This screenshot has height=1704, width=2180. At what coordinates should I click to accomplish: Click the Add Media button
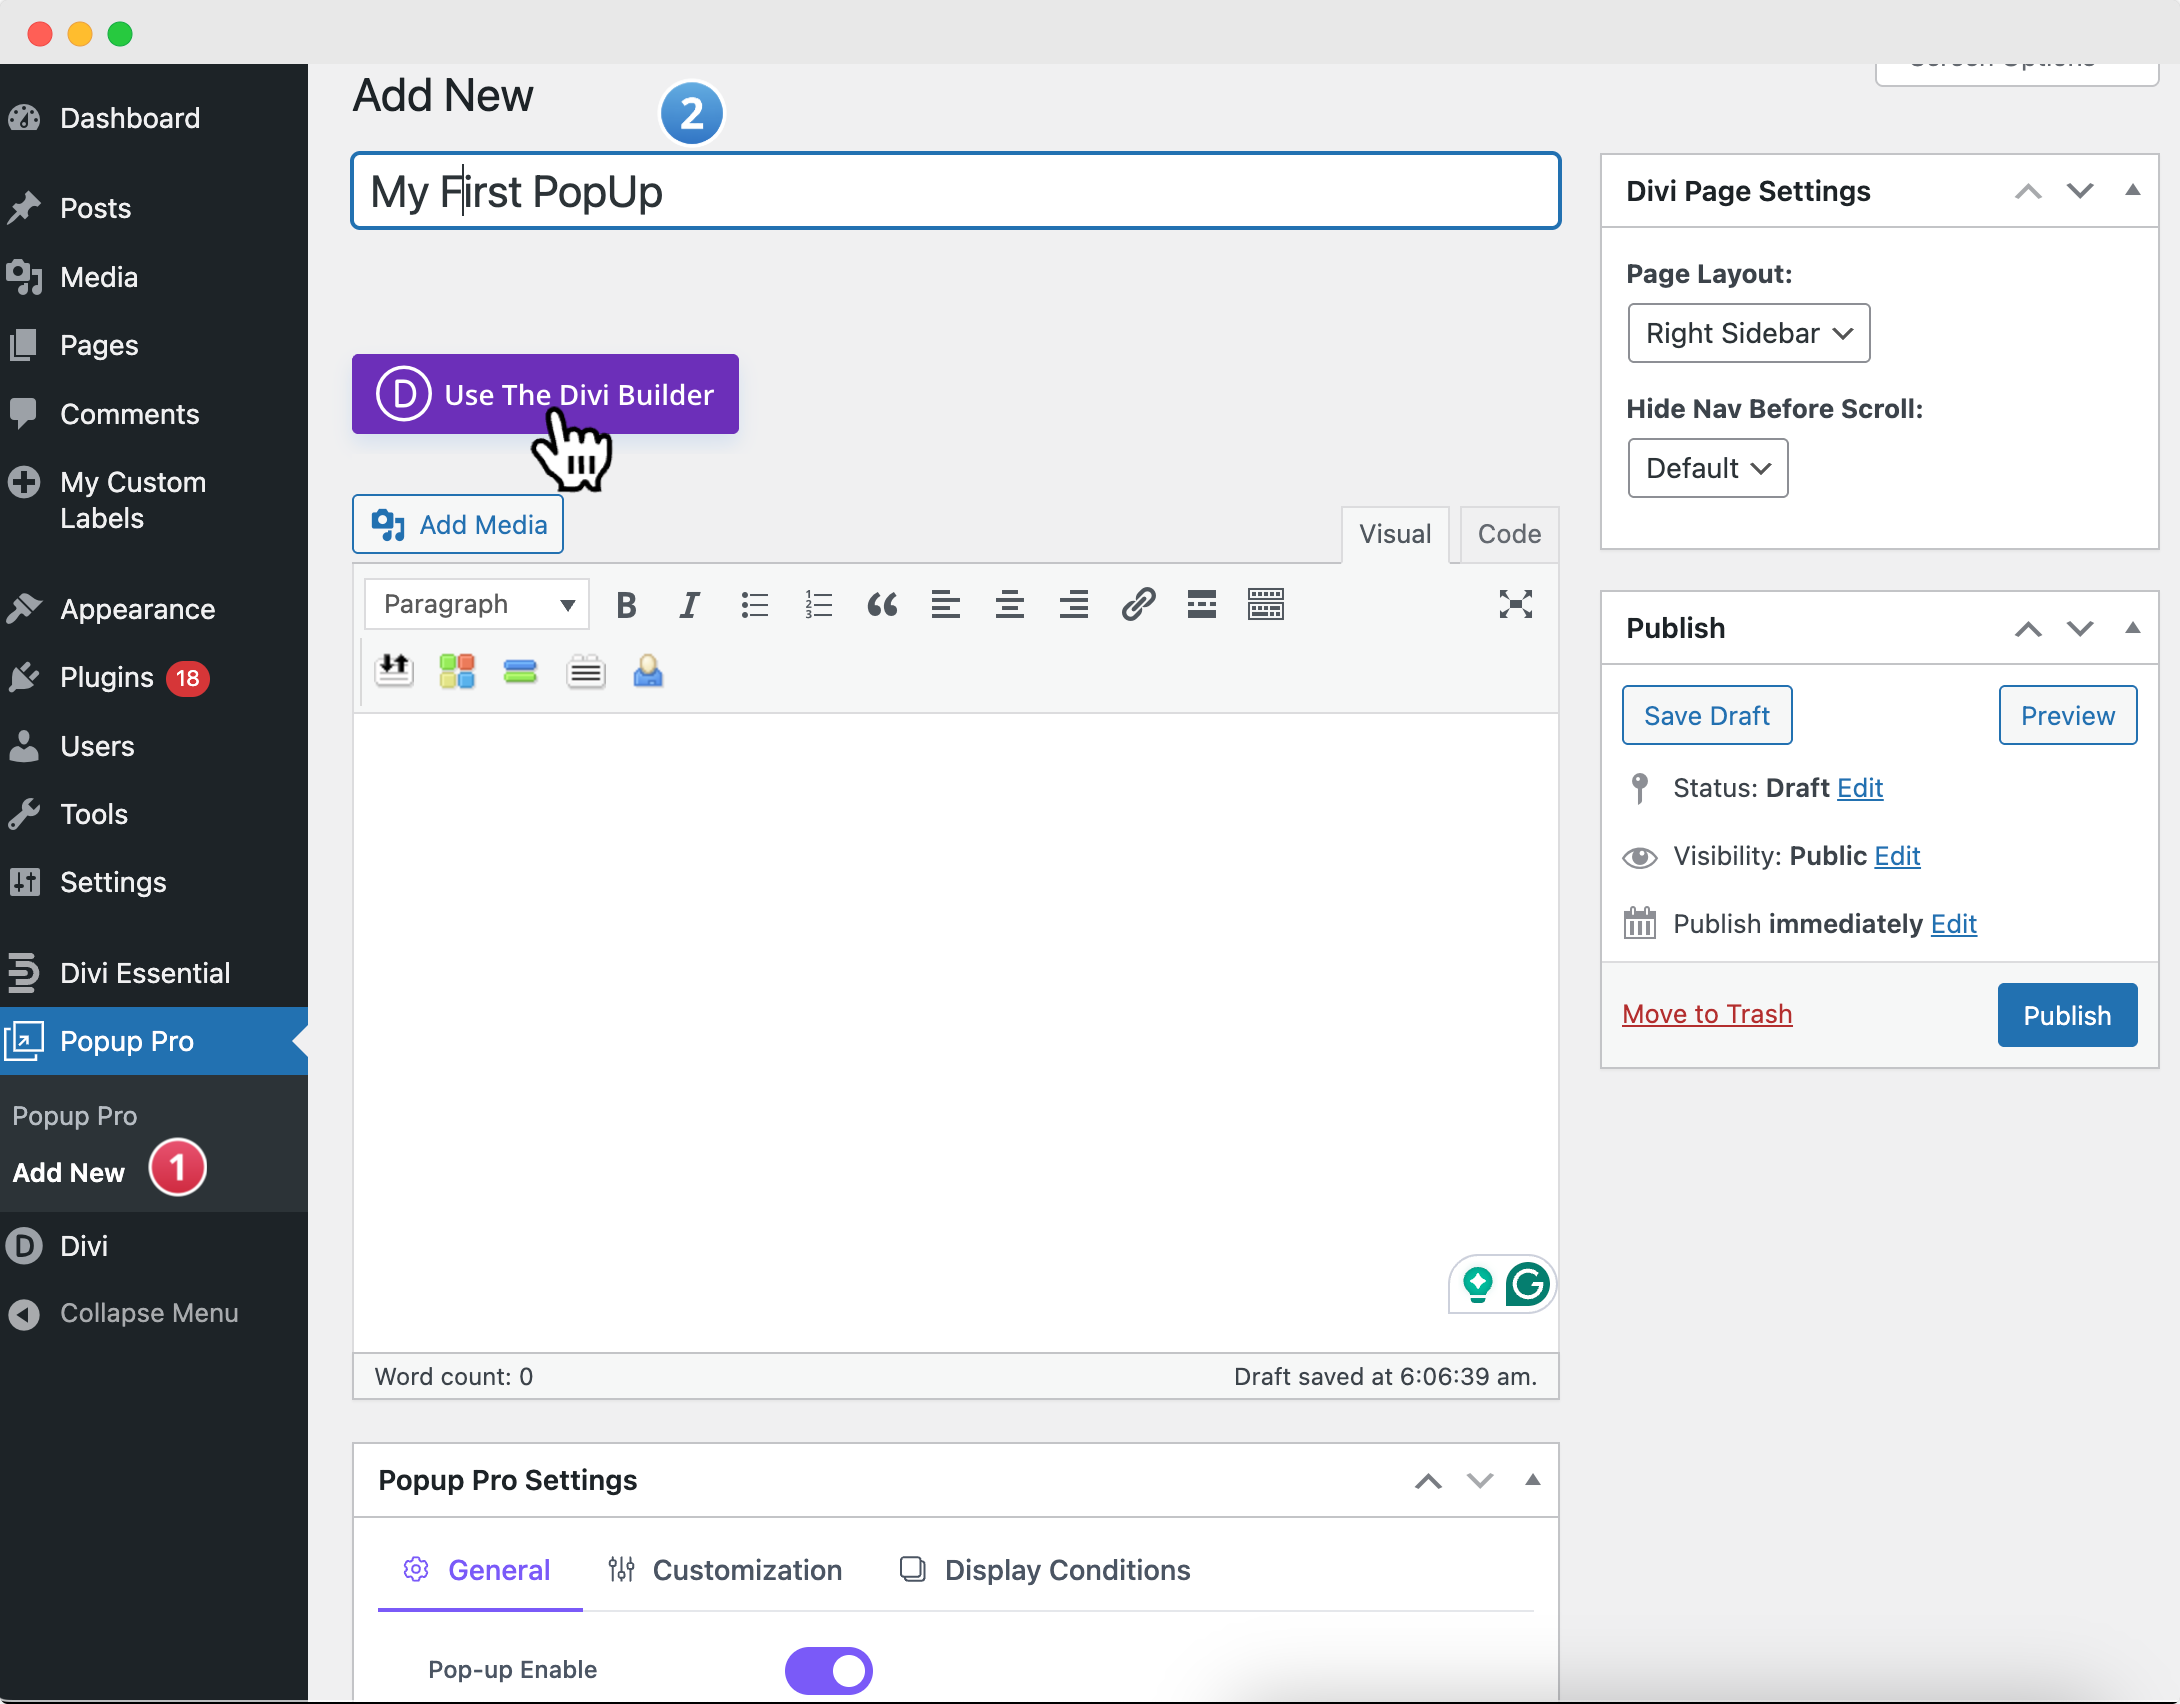point(458,524)
